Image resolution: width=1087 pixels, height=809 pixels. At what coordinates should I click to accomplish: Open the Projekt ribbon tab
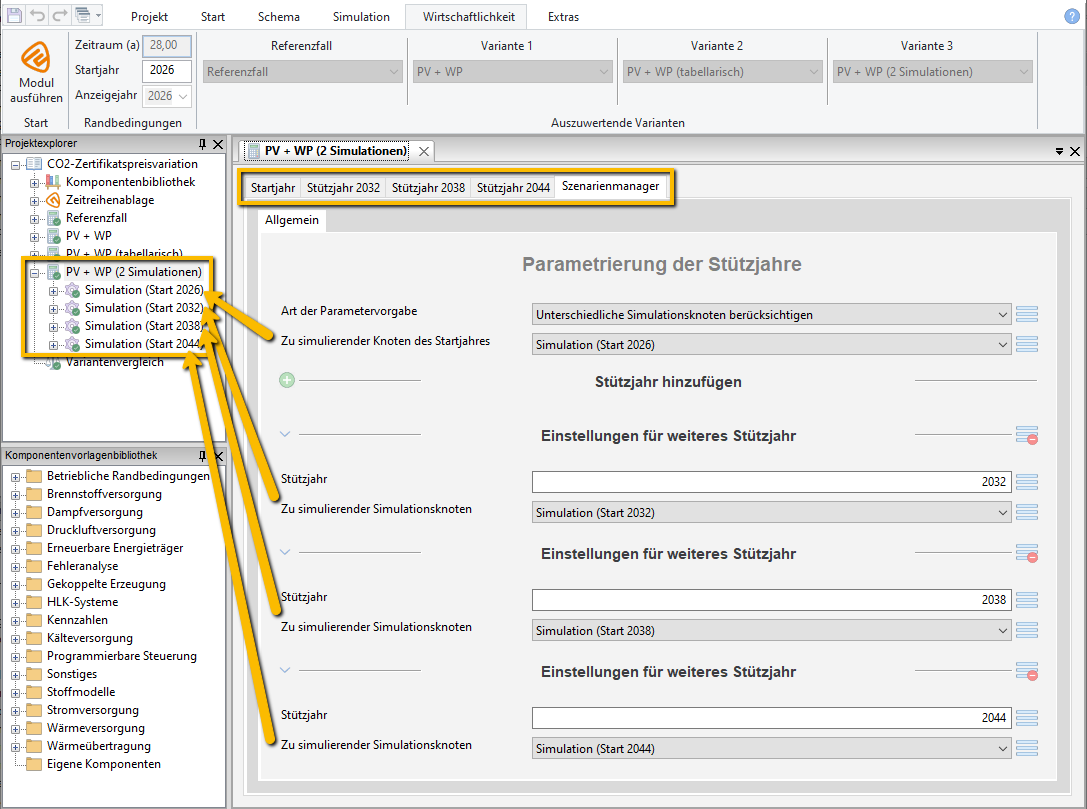point(149,17)
